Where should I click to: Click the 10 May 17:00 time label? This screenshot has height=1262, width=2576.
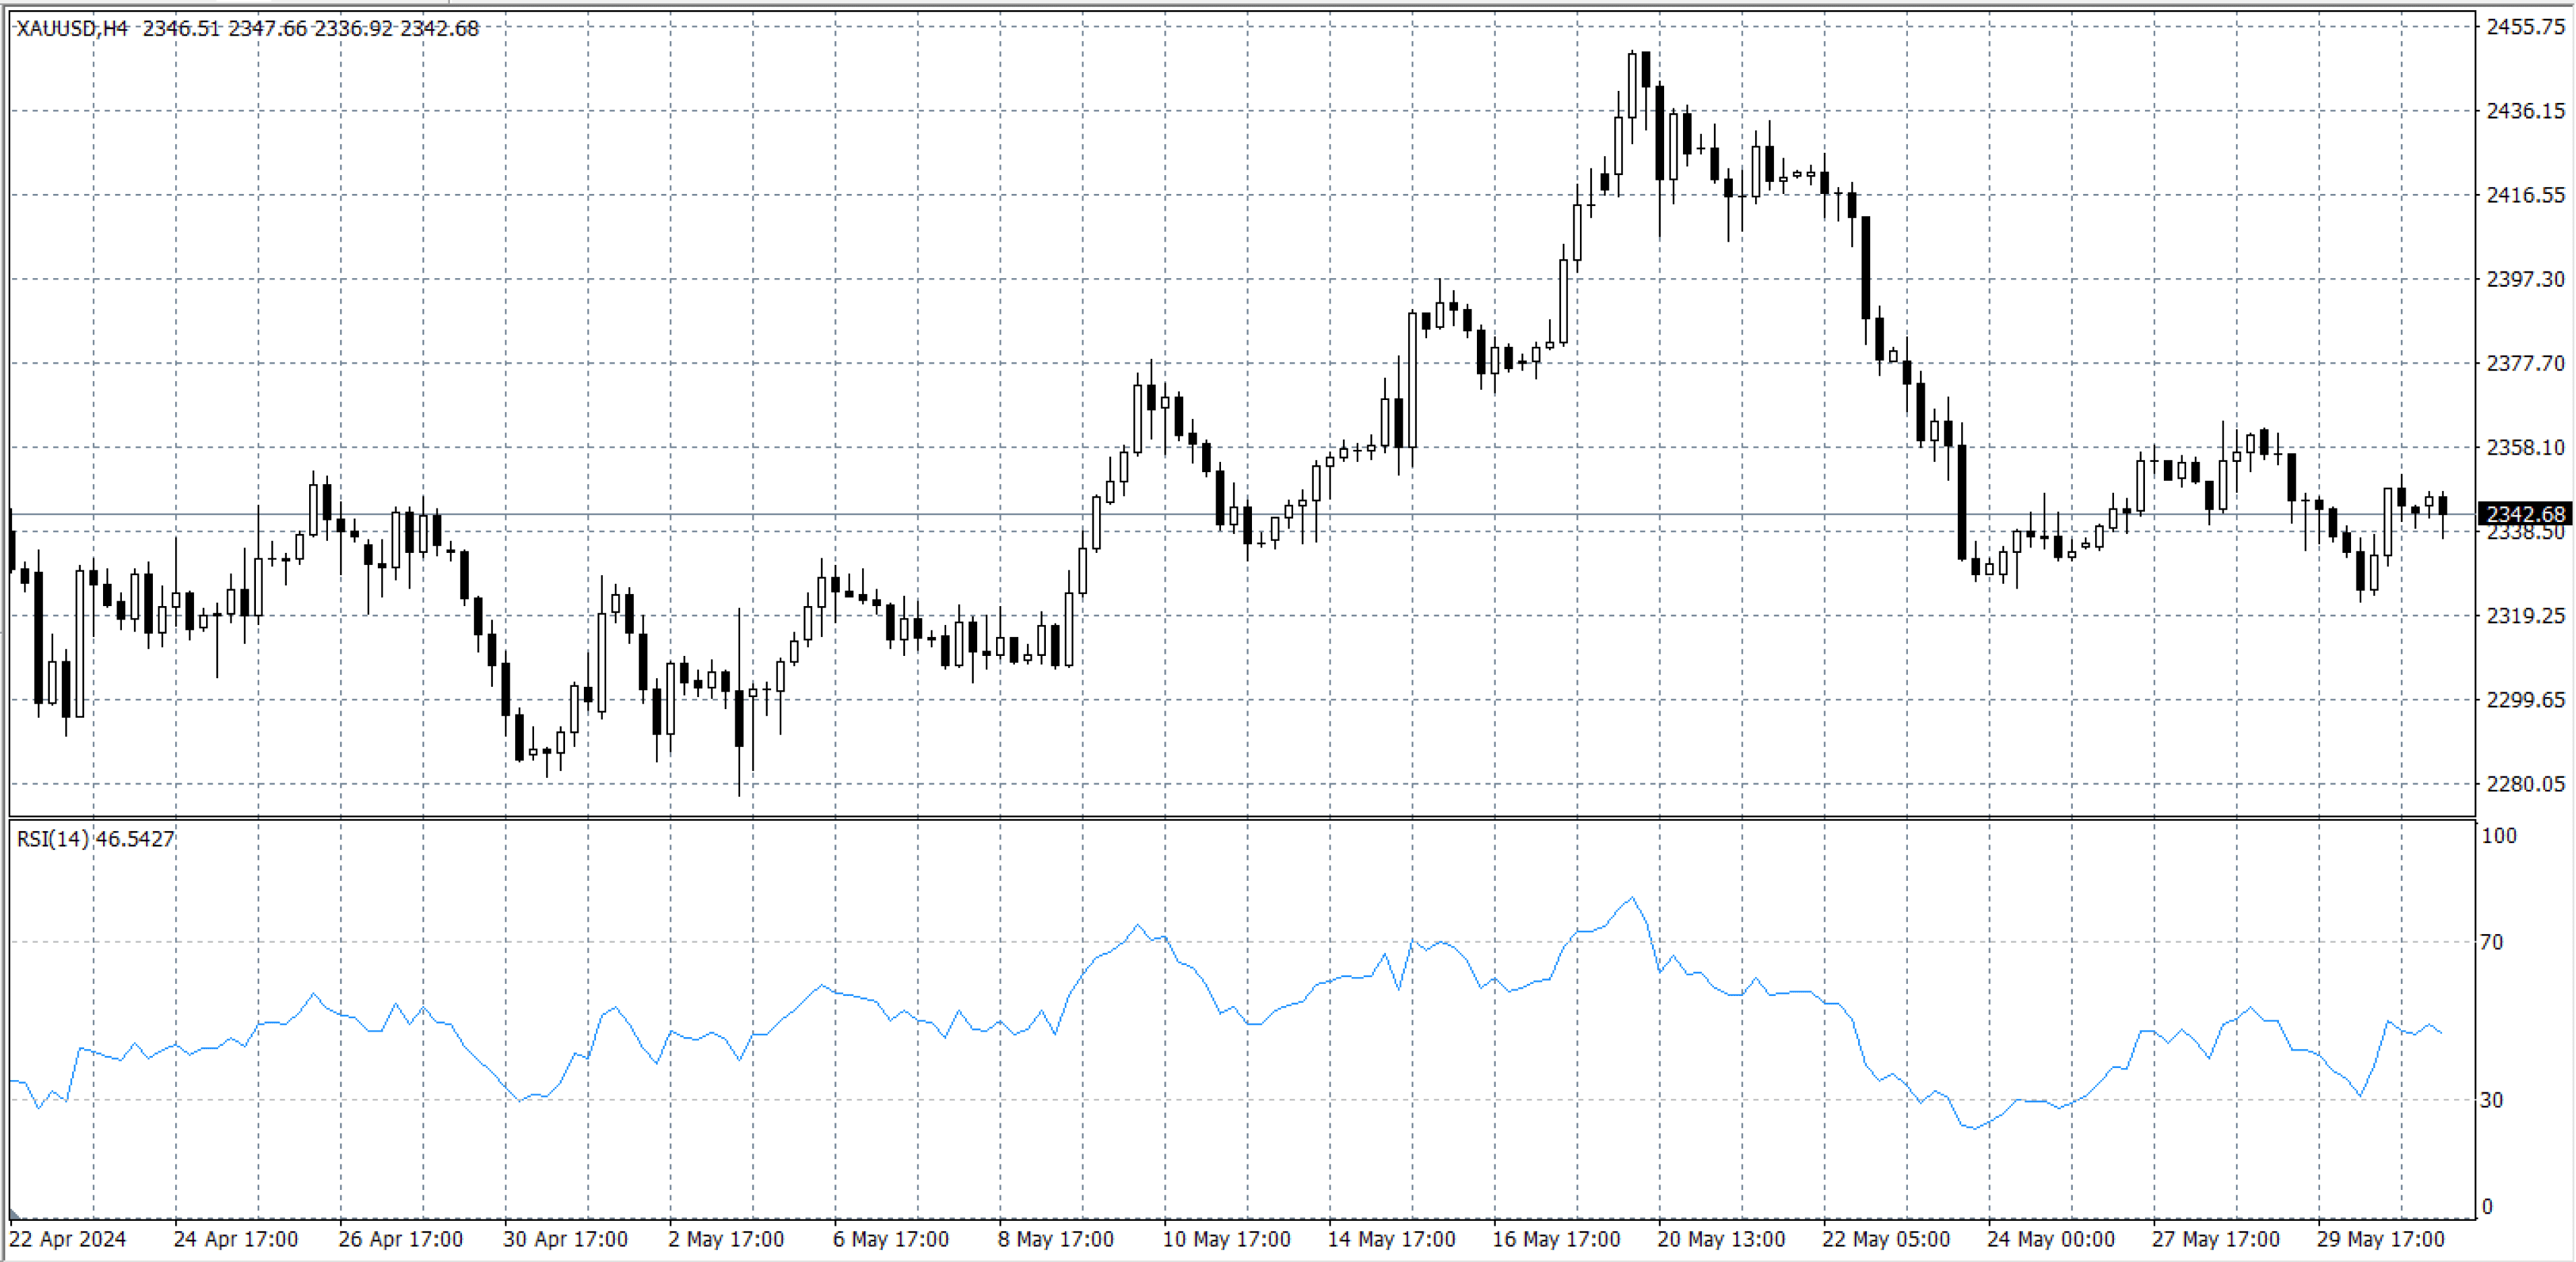pos(1226,1239)
